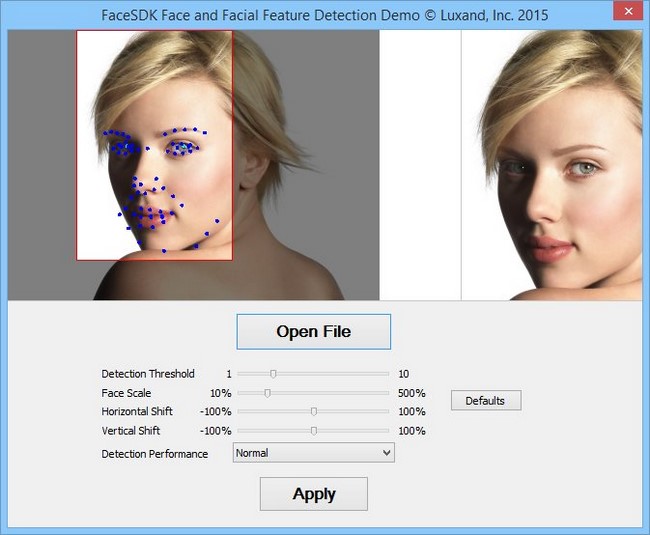The height and width of the screenshot is (535, 650).
Task: Click Detection Threshold track near the 10 end
Action: pos(381,374)
